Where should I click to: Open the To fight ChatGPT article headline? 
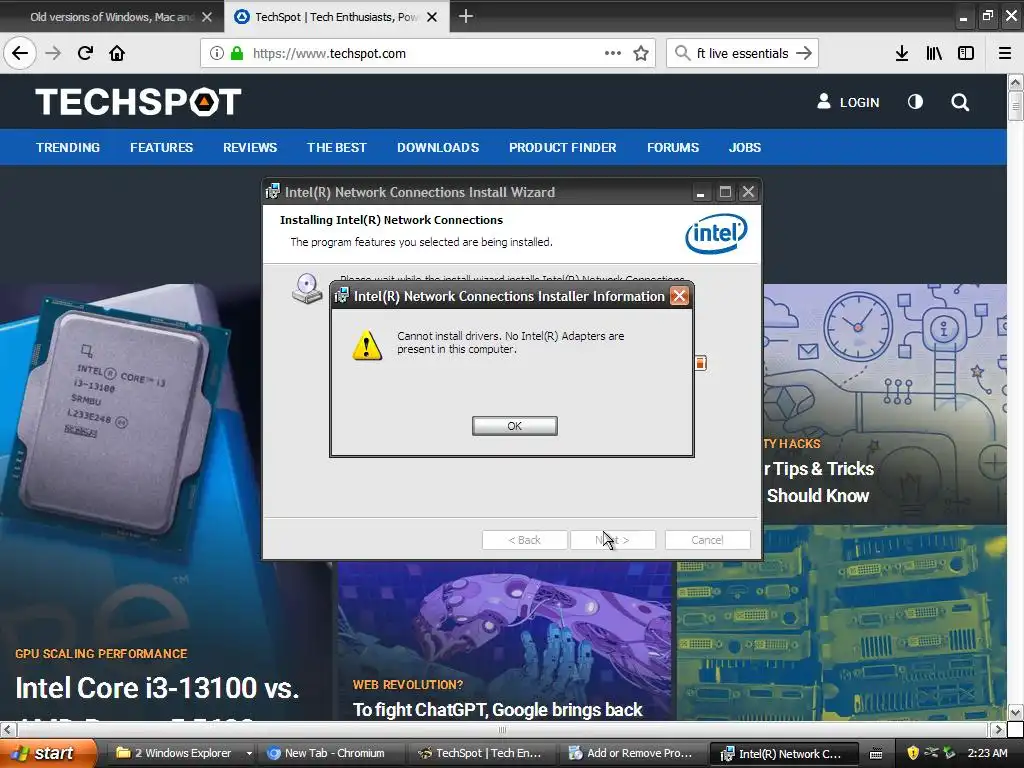(498, 710)
